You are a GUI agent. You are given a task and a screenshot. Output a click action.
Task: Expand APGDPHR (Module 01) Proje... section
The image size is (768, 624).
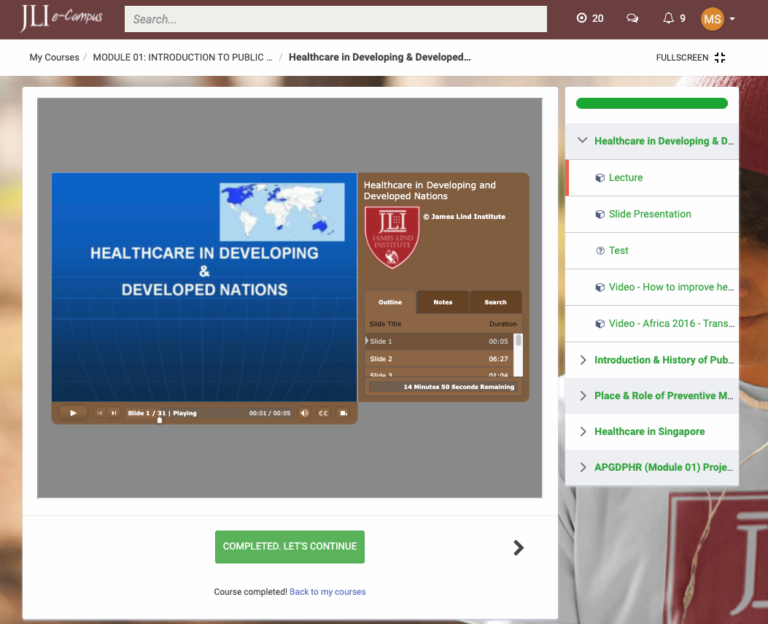point(652,467)
